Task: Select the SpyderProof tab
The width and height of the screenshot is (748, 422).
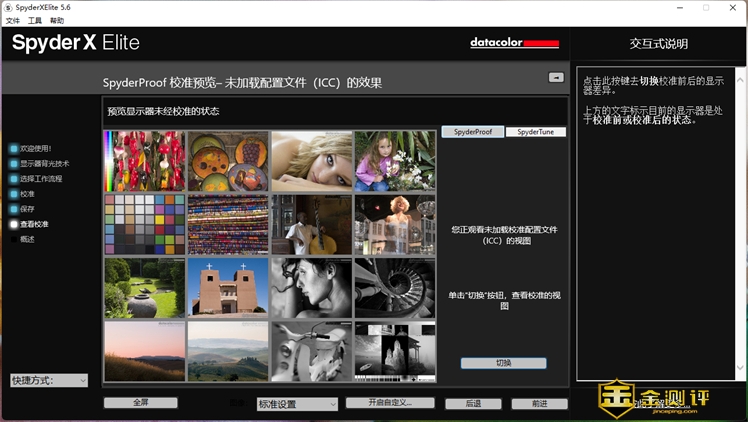Action: tap(472, 132)
